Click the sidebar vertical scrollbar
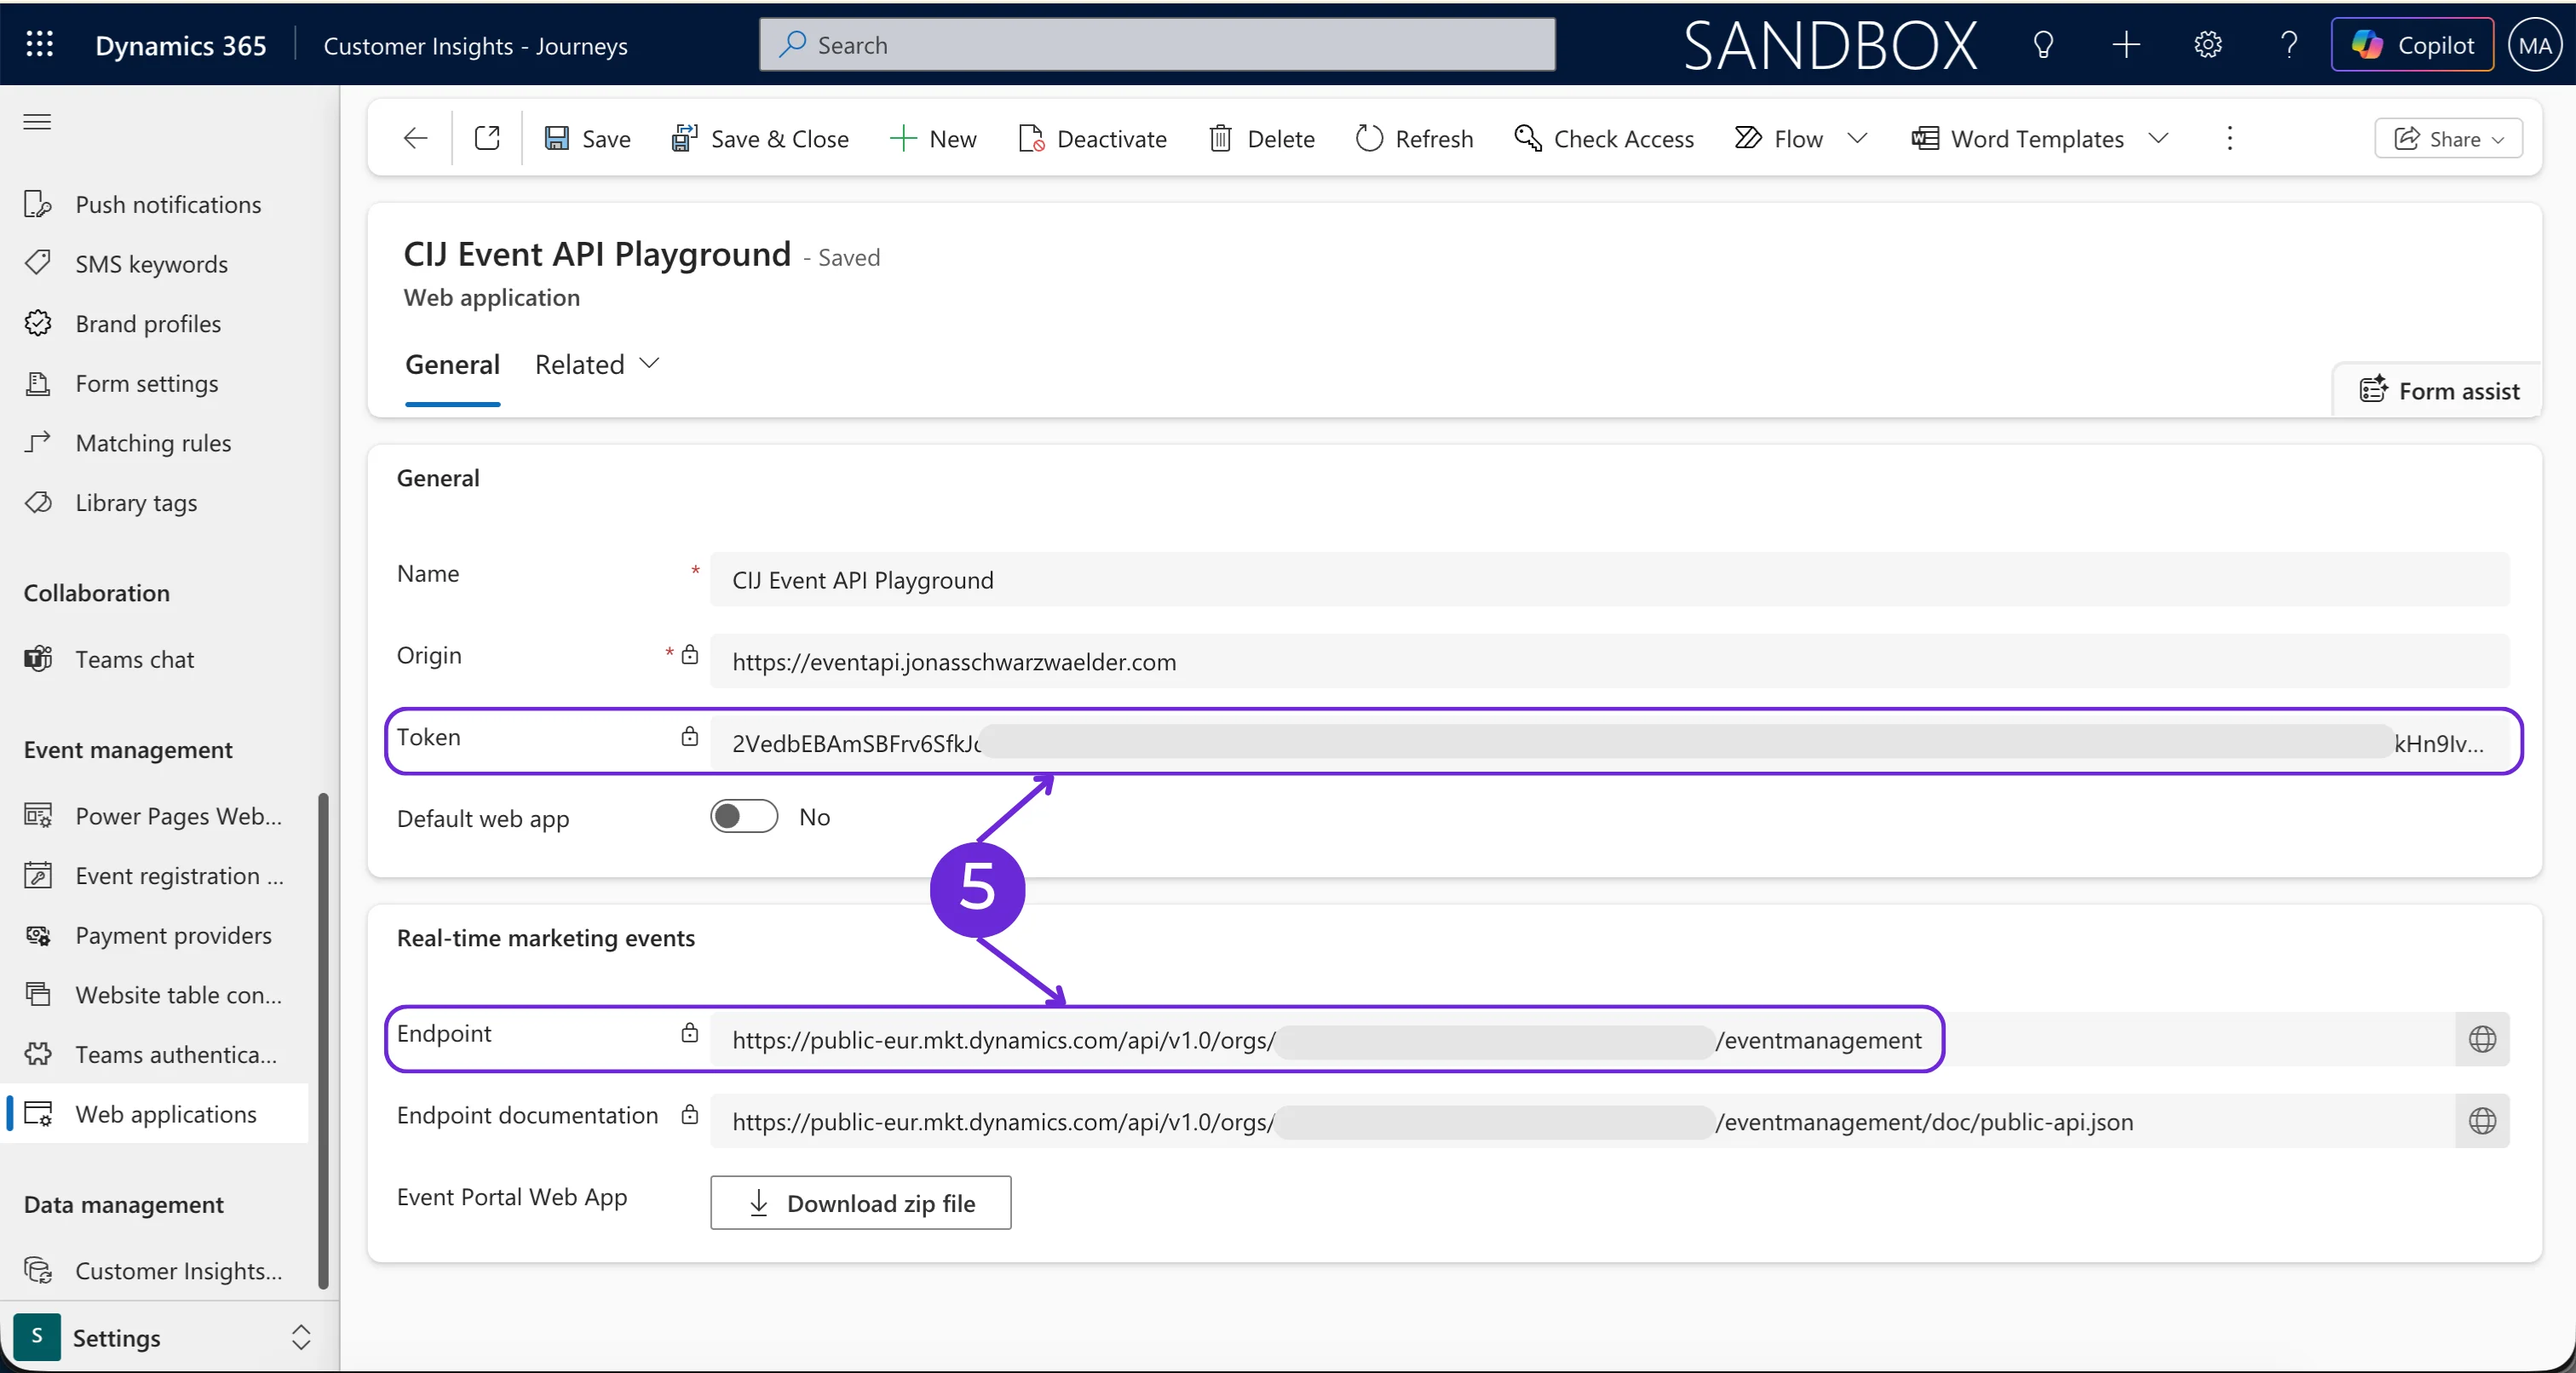Image resolution: width=2576 pixels, height=1373 pixels. coord(323,1040)
